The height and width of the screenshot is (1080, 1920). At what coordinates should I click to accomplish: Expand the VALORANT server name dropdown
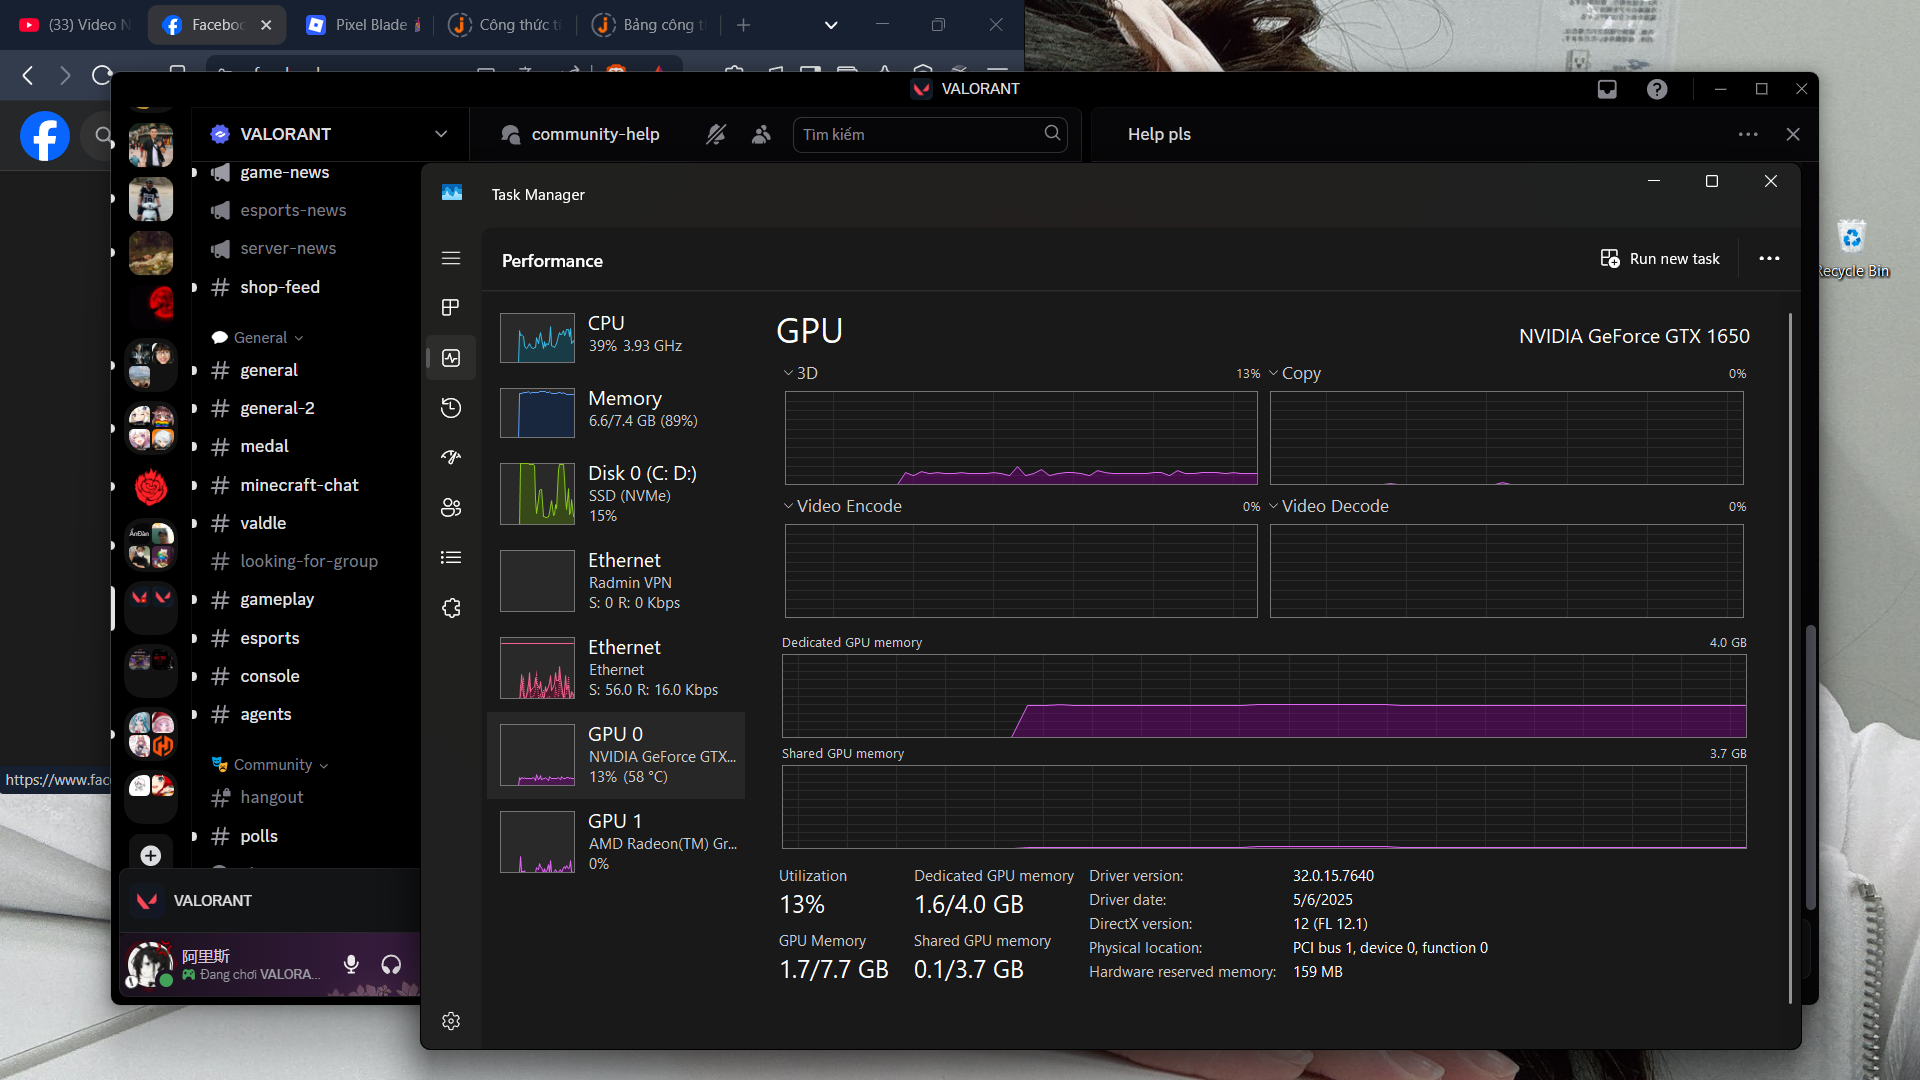[441, 134]
